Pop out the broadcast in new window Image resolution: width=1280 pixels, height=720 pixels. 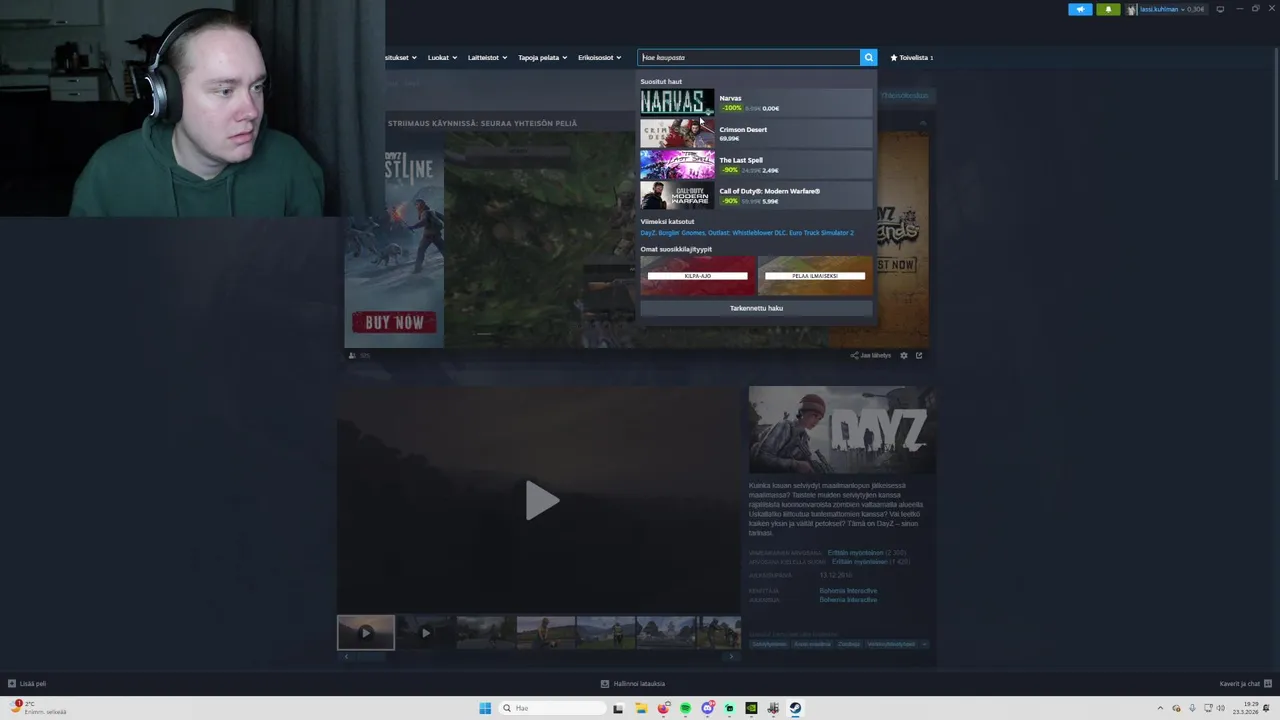click(919, 355)
